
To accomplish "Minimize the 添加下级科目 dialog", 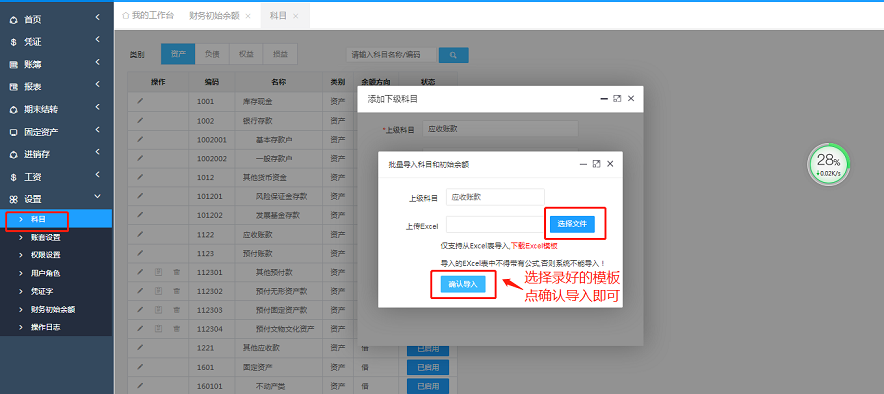I will [604, 99].
